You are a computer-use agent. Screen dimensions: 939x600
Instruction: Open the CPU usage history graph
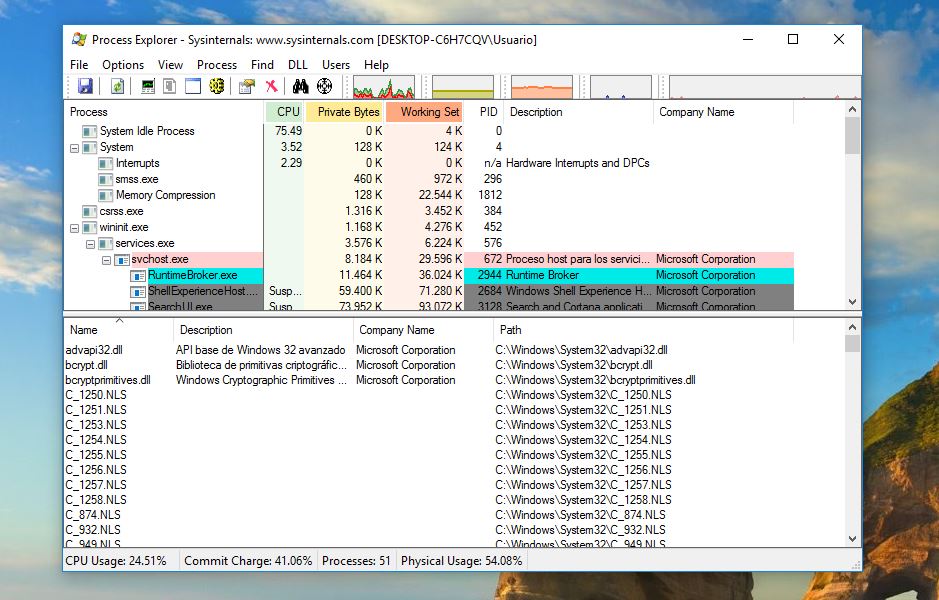pyautogui.click(x=384, y=87)
